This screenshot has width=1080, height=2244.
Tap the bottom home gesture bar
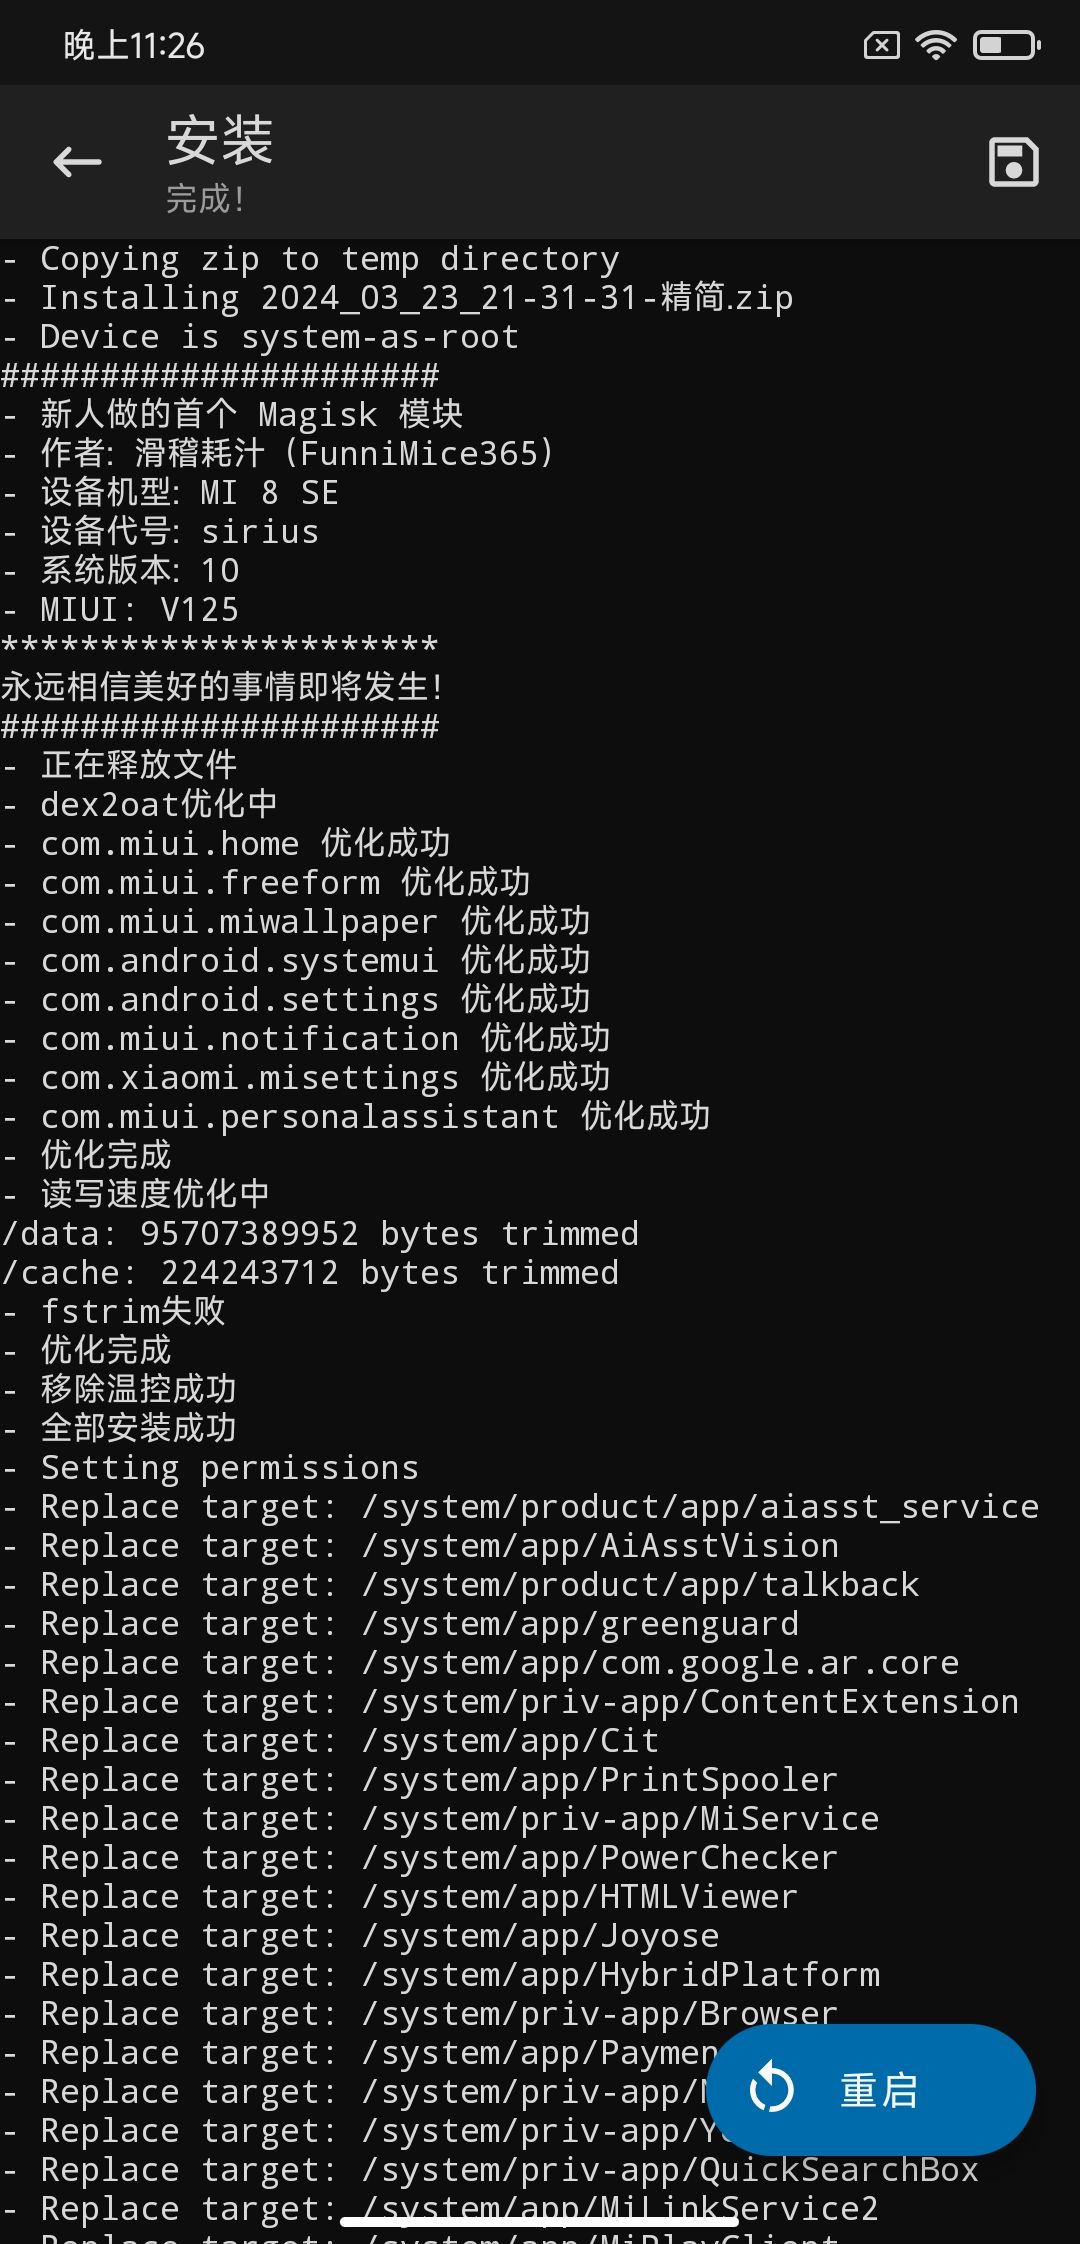coord(540,2222)
